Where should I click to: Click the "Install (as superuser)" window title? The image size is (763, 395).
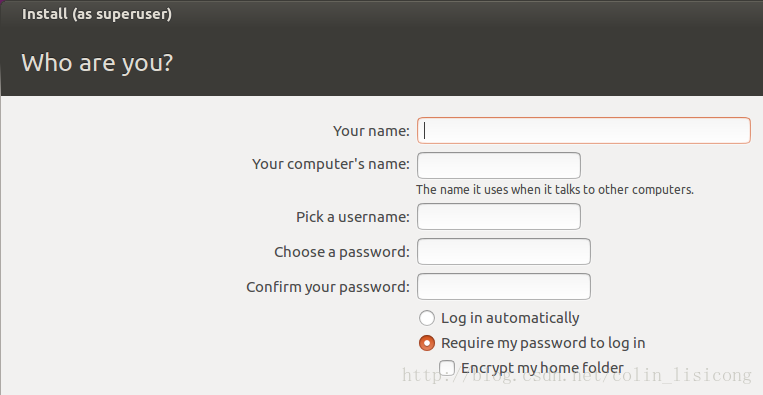coord(97,14)
